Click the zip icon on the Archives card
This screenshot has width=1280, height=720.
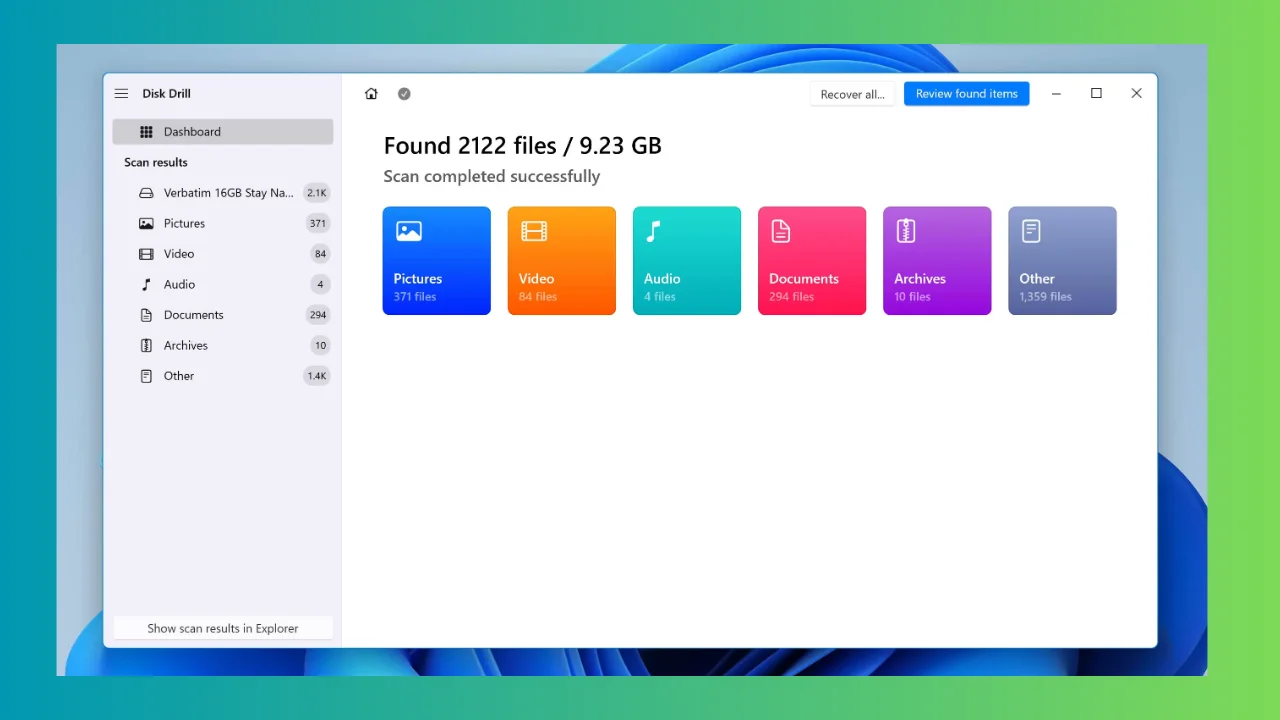point(906,231)
